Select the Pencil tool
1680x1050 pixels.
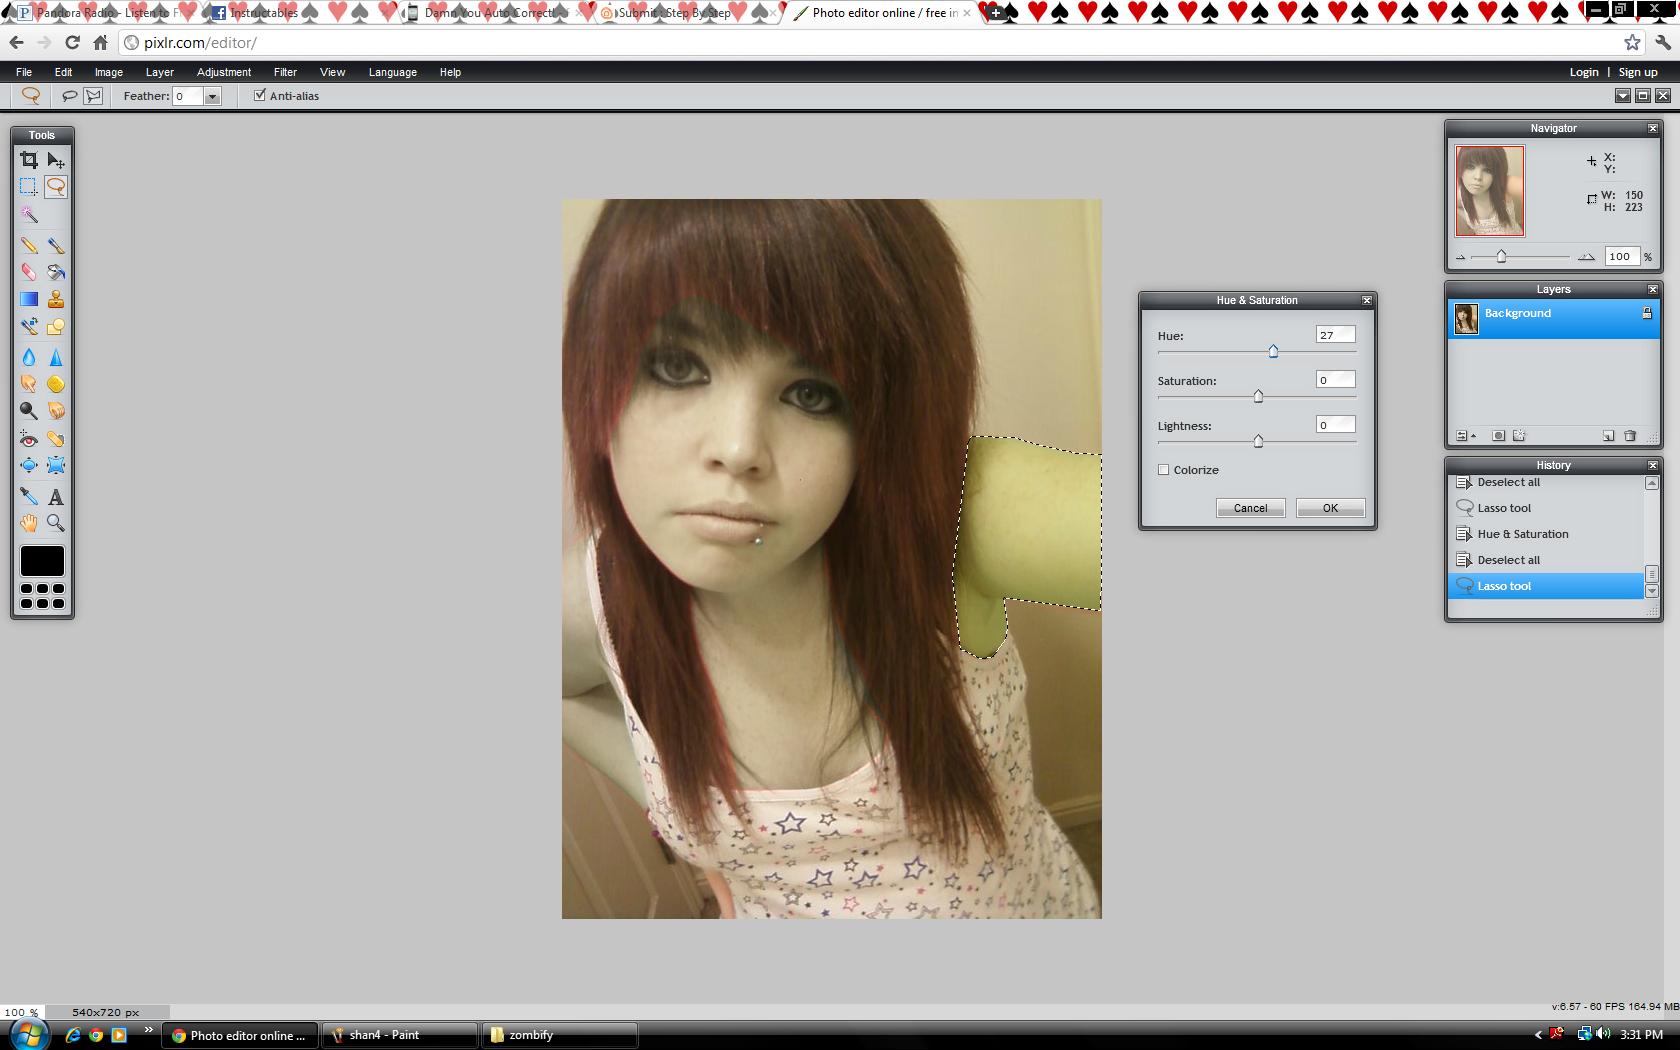coord(29,245)
